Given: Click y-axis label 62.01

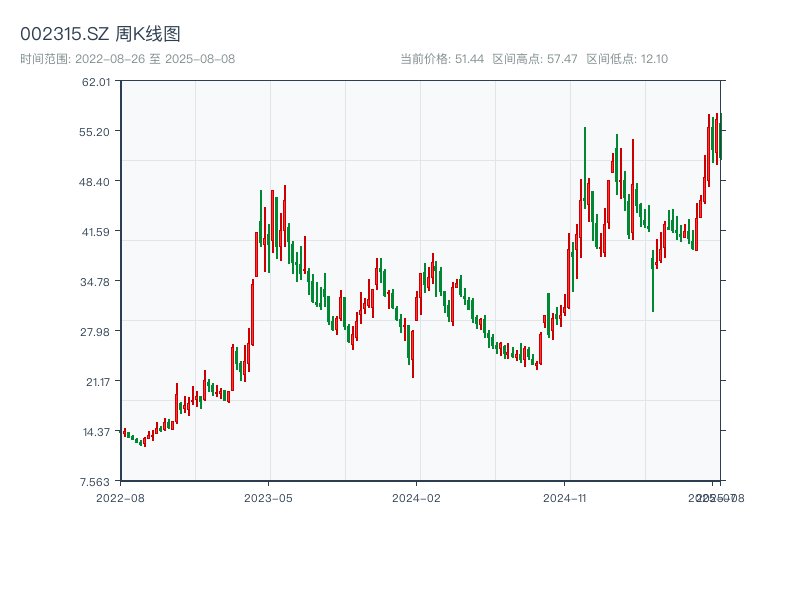Looking at the screenshot, I should pyautogui.click(x=96, y=82).
